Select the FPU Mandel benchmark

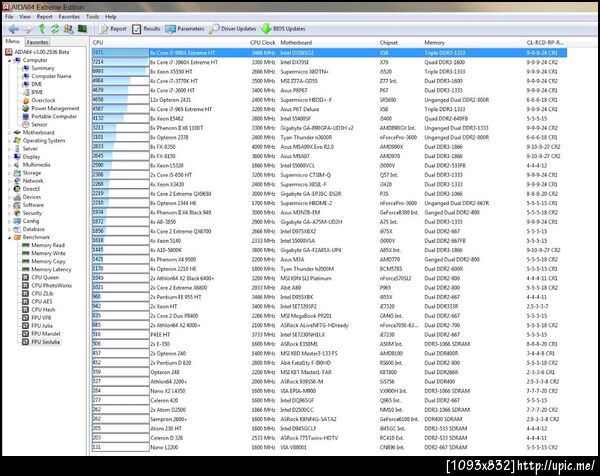[x=46, y=333]
